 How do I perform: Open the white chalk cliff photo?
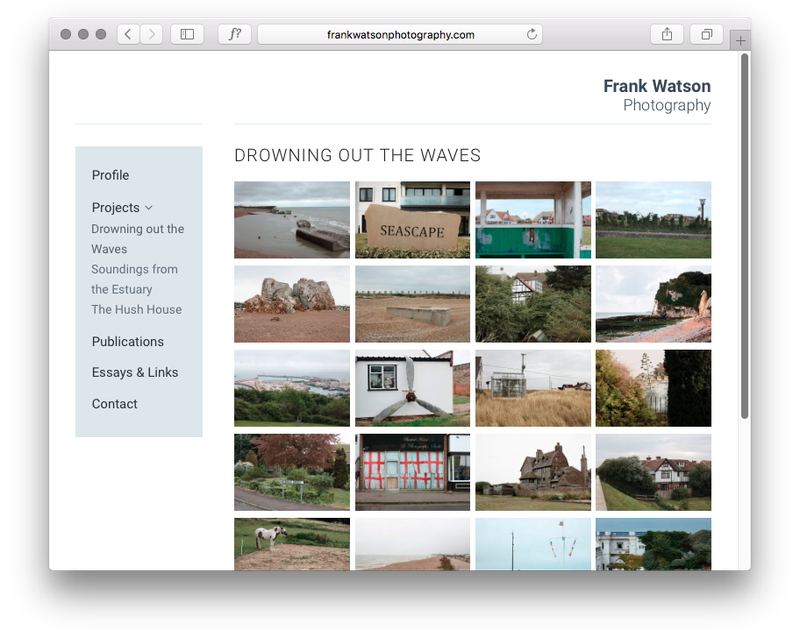[654, 304]
